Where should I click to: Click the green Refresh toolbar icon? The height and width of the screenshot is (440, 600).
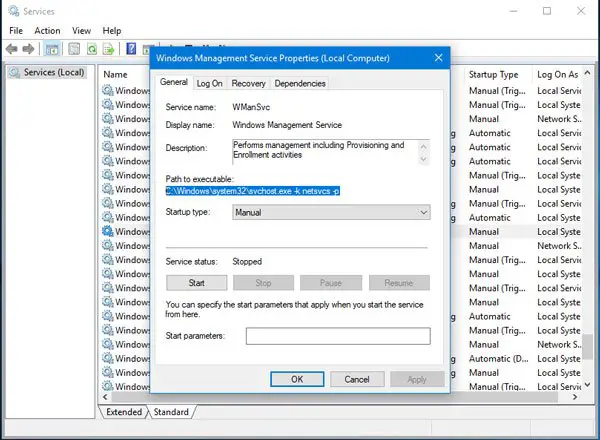click(92, 49)
